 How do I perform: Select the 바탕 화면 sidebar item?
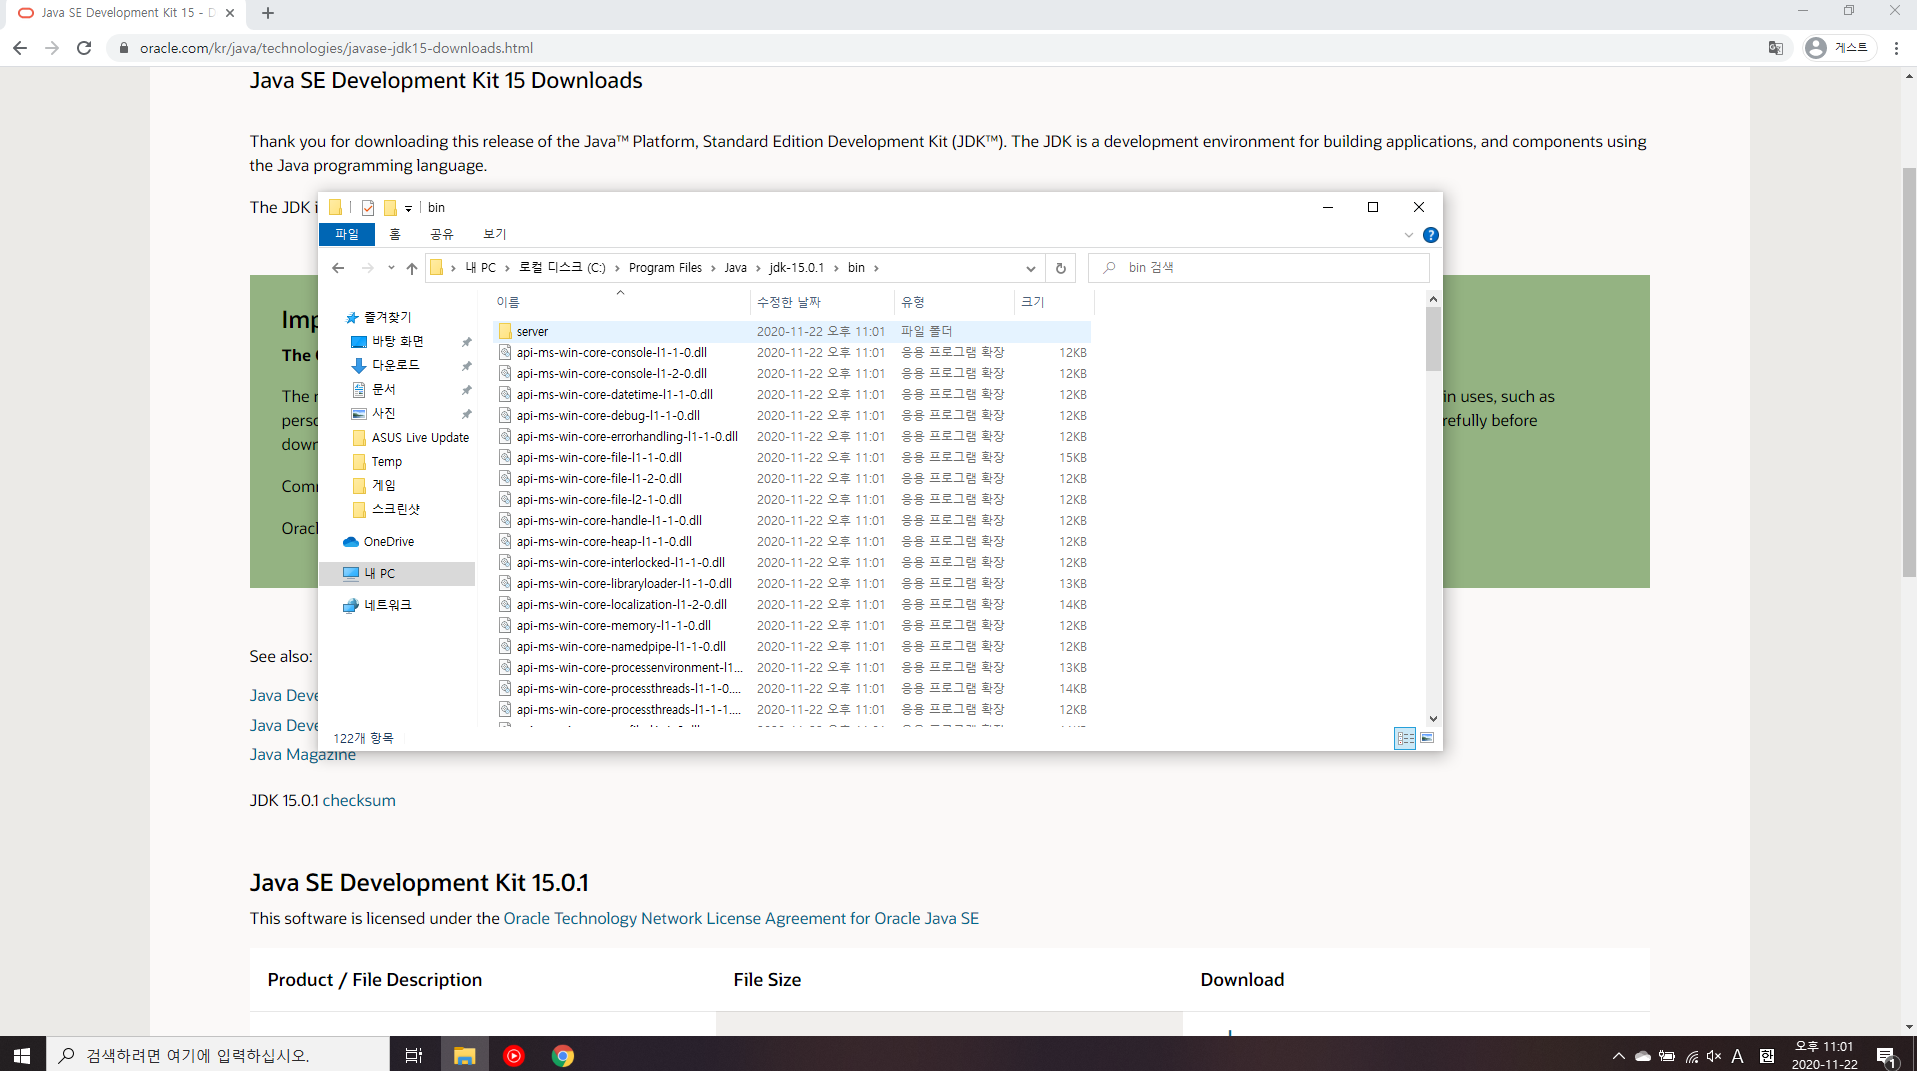[398, 341]
